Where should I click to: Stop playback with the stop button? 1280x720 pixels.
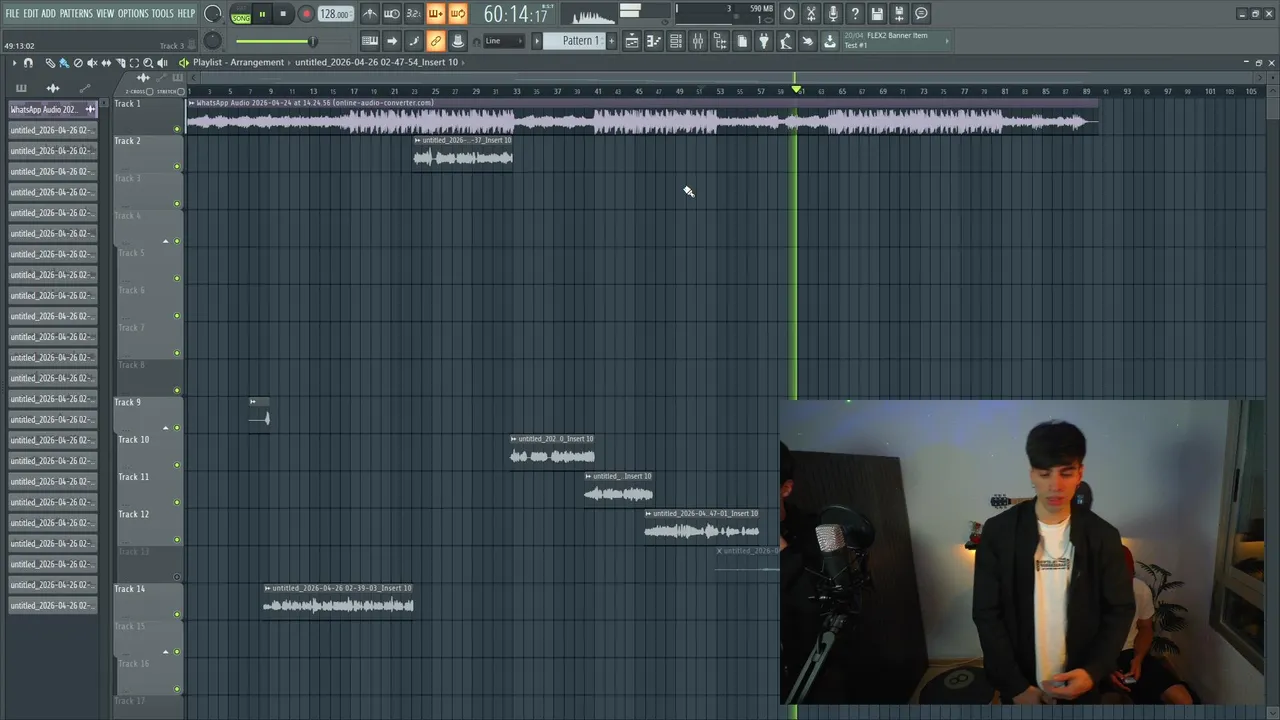tap(284, 14)
